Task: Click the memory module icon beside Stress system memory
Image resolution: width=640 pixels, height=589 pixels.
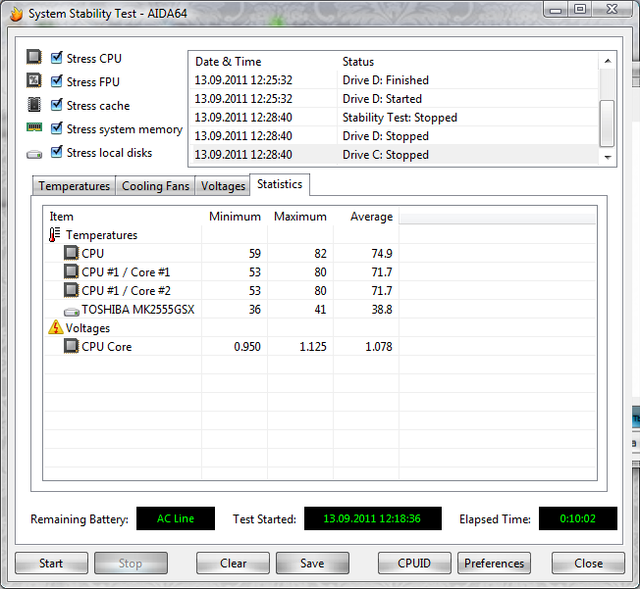Action: coord(34,129)
